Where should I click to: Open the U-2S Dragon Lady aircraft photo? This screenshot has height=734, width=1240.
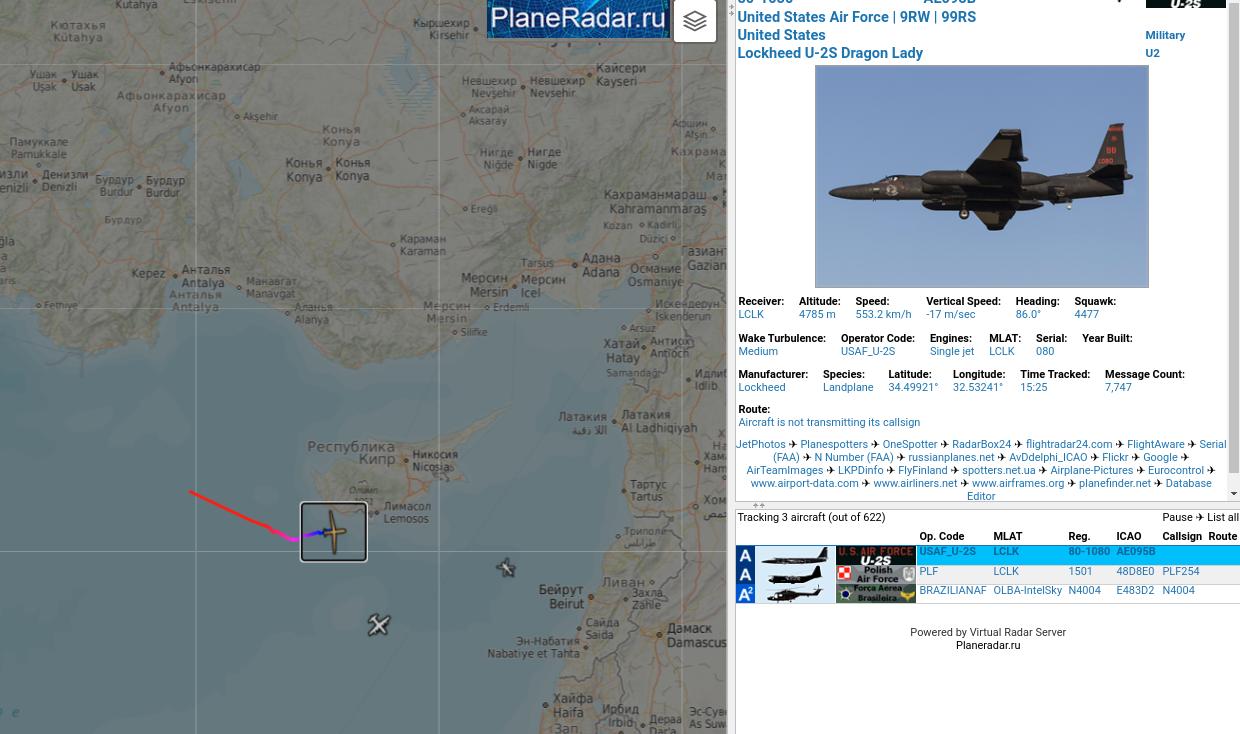coord(981,177)
